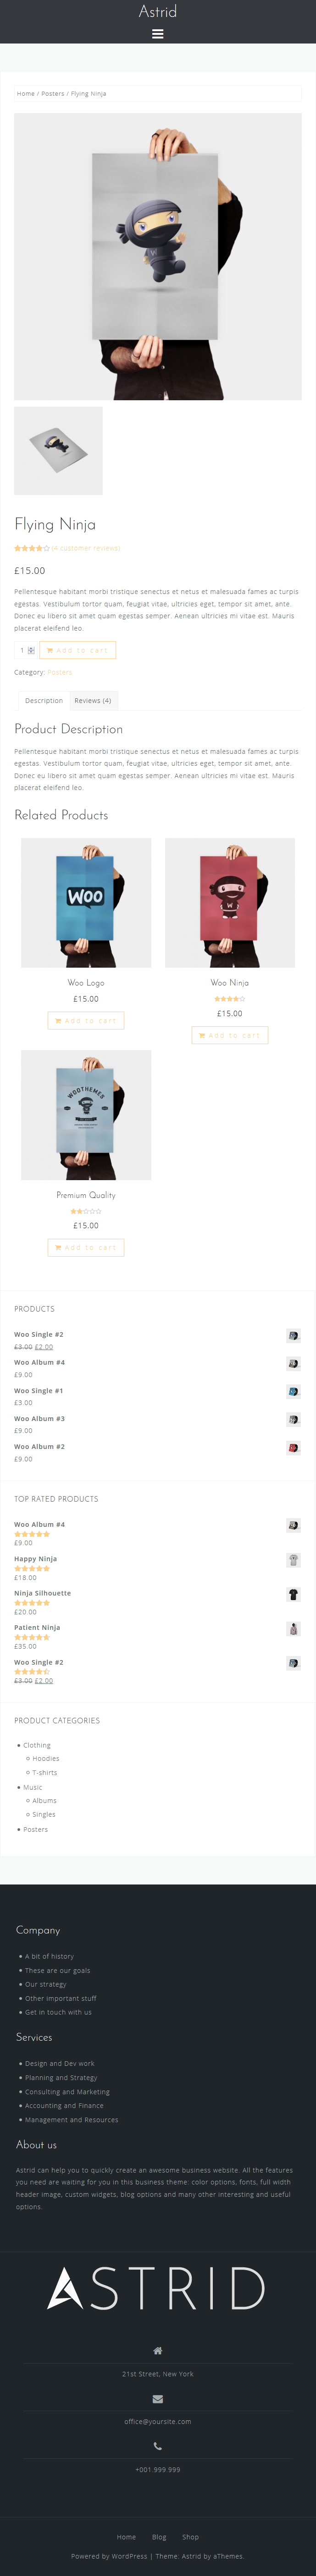The height and width of the screenshot is (2576, 316).
Task: Open the Music product category
Action: 33,1787
